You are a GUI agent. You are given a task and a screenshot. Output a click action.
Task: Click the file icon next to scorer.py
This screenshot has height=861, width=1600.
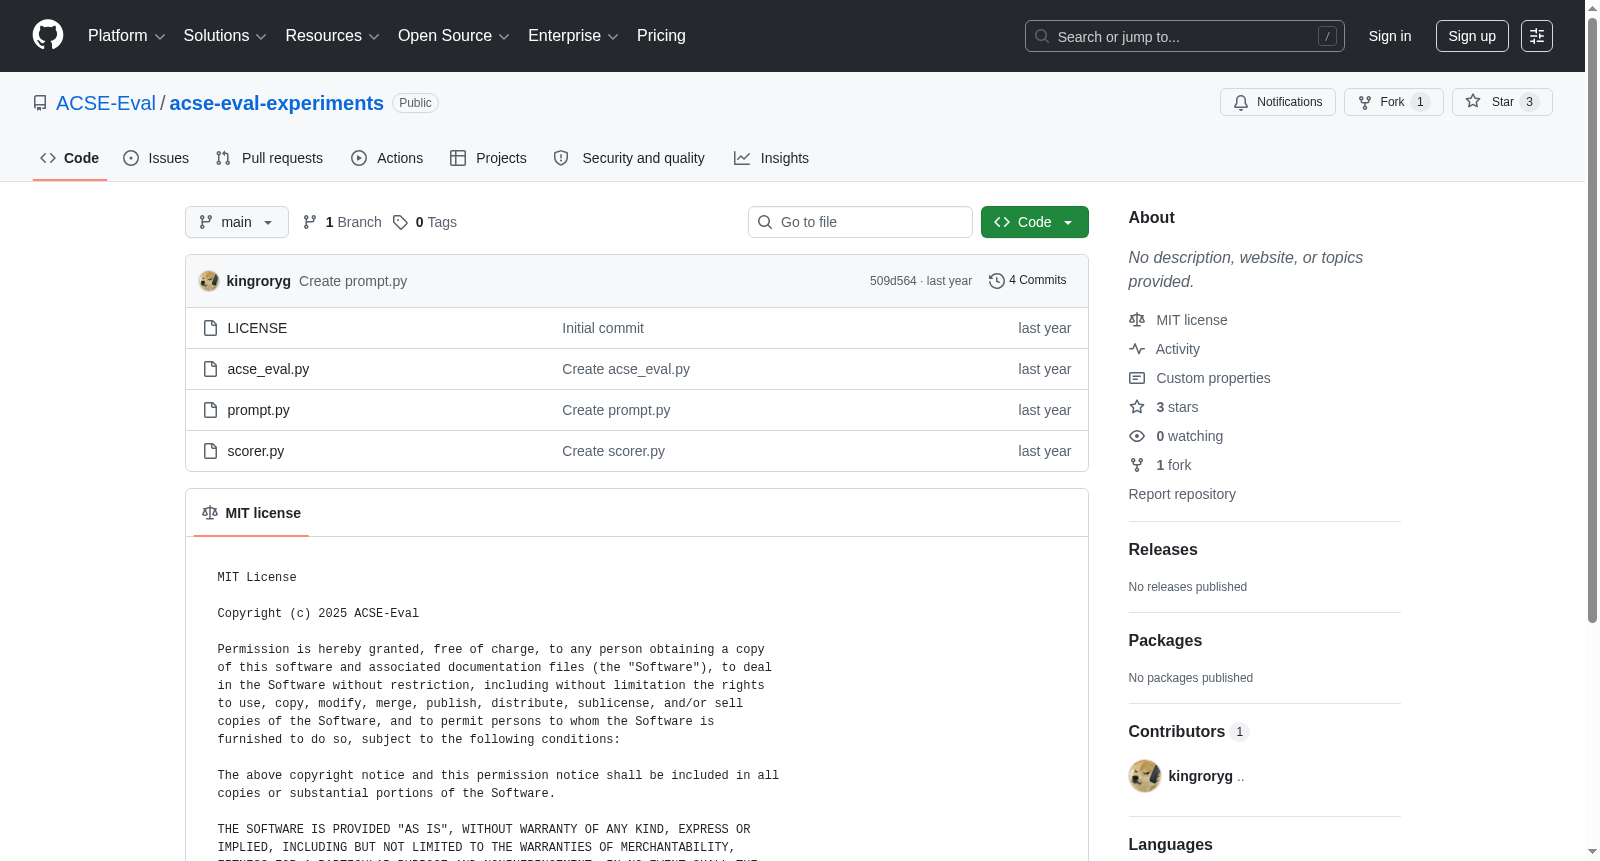(210, 451)
